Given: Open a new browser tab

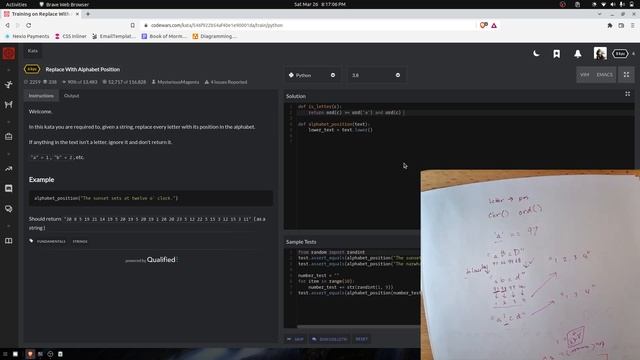Looking at the screenshot, I should pos(88,14).
